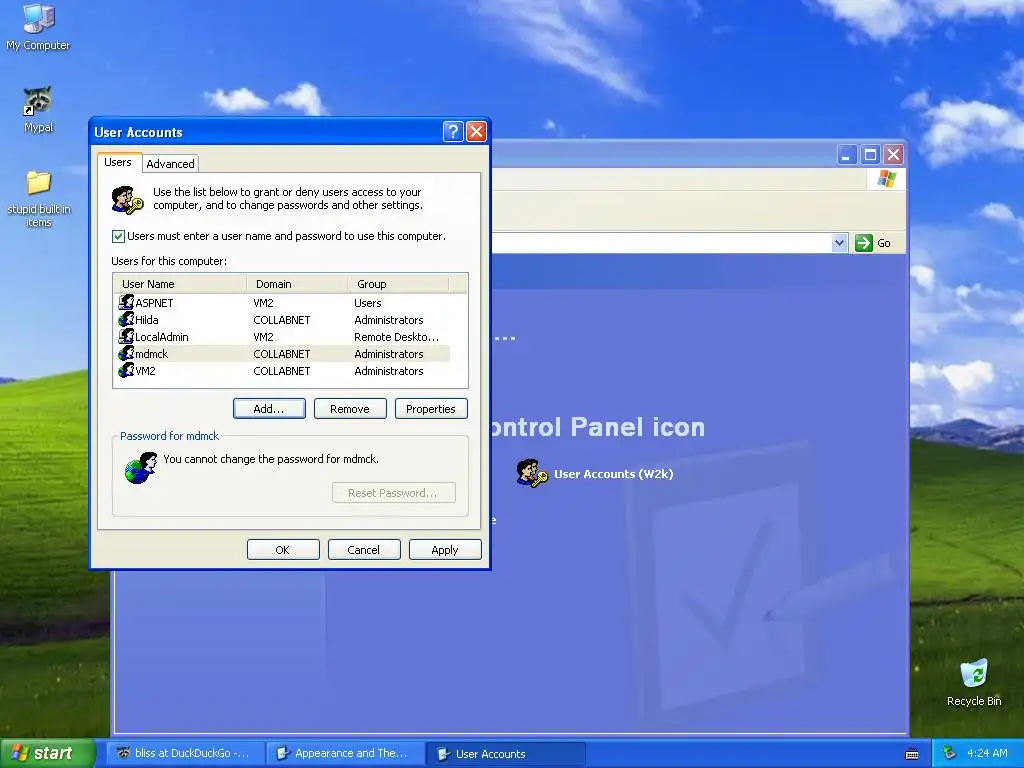Open the 'stupid built in items' folder

[x=39, y=199]
